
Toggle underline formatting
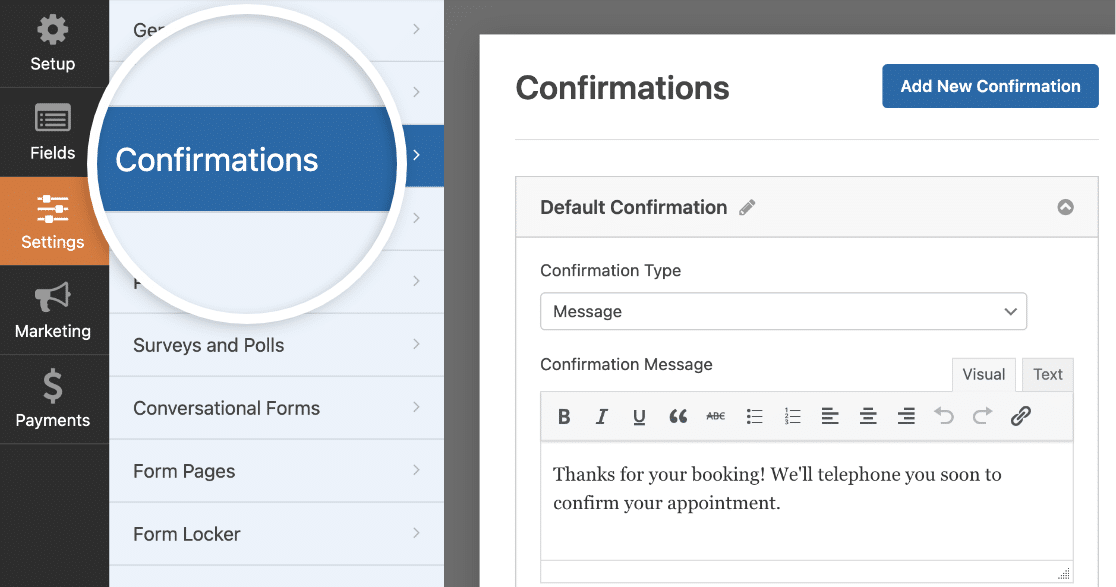coord(639,416)
